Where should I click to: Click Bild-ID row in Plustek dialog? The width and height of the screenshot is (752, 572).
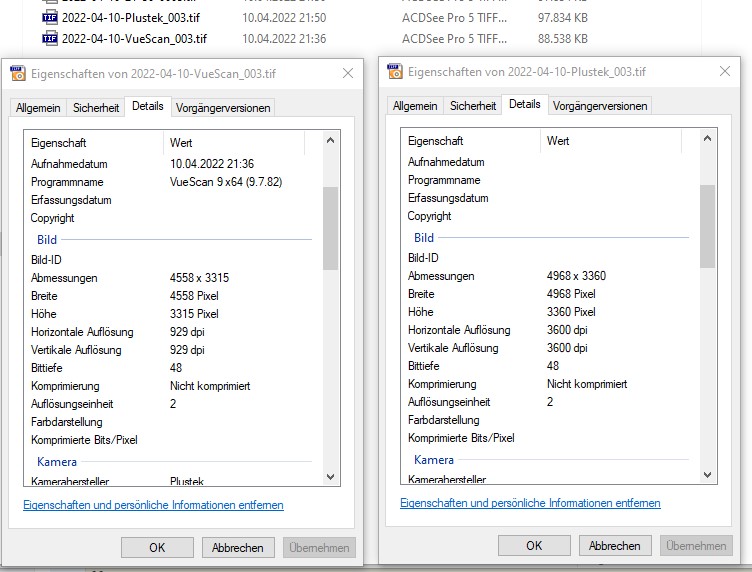(550, 258)
